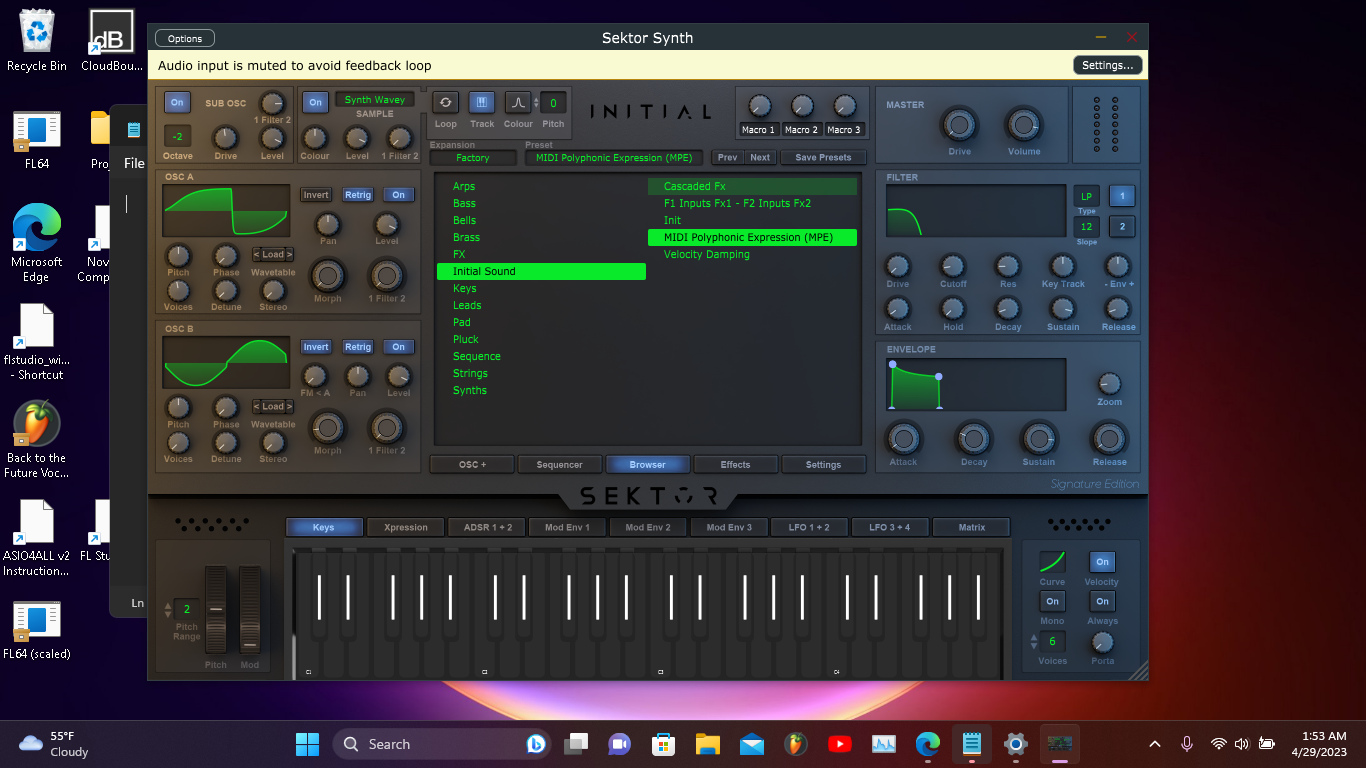Image resolution: width=1366 pixels, height=768 pixels.
Task: Open the Preset name dropdown
Action: pos(613,158)
